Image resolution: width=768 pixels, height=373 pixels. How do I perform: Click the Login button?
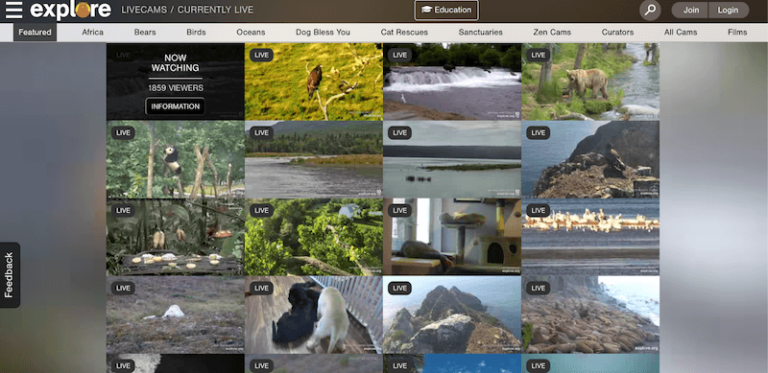pyautogui.click(x=728, y=10)
